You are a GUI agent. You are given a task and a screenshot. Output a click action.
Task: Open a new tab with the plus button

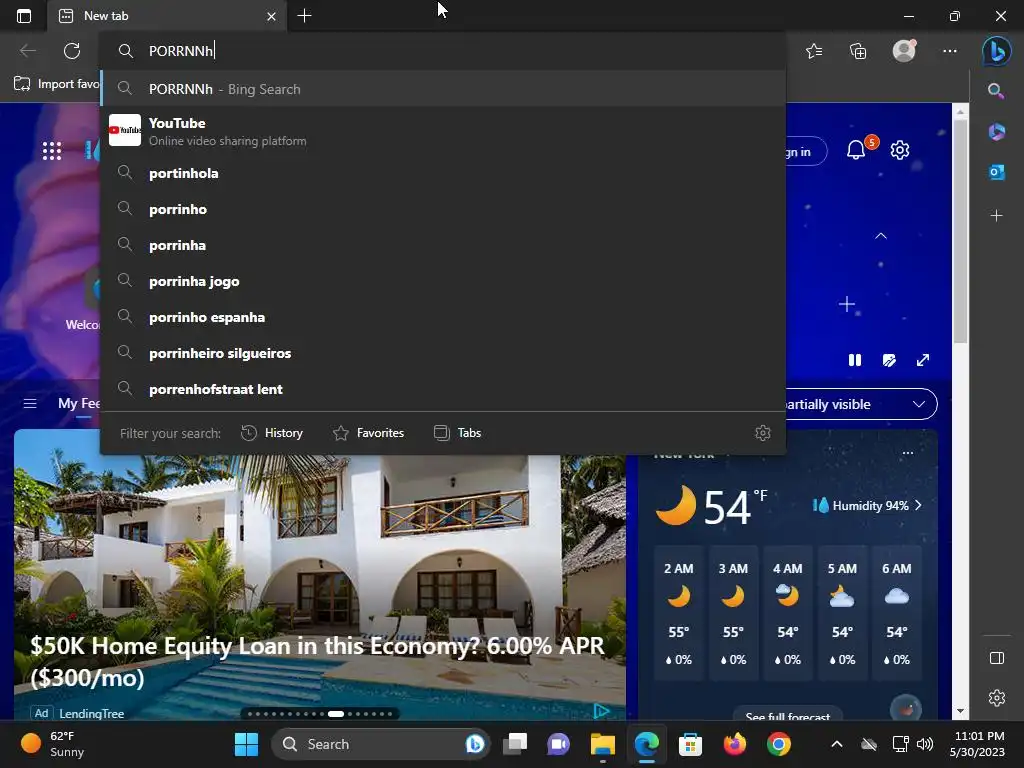click(304, 16)
